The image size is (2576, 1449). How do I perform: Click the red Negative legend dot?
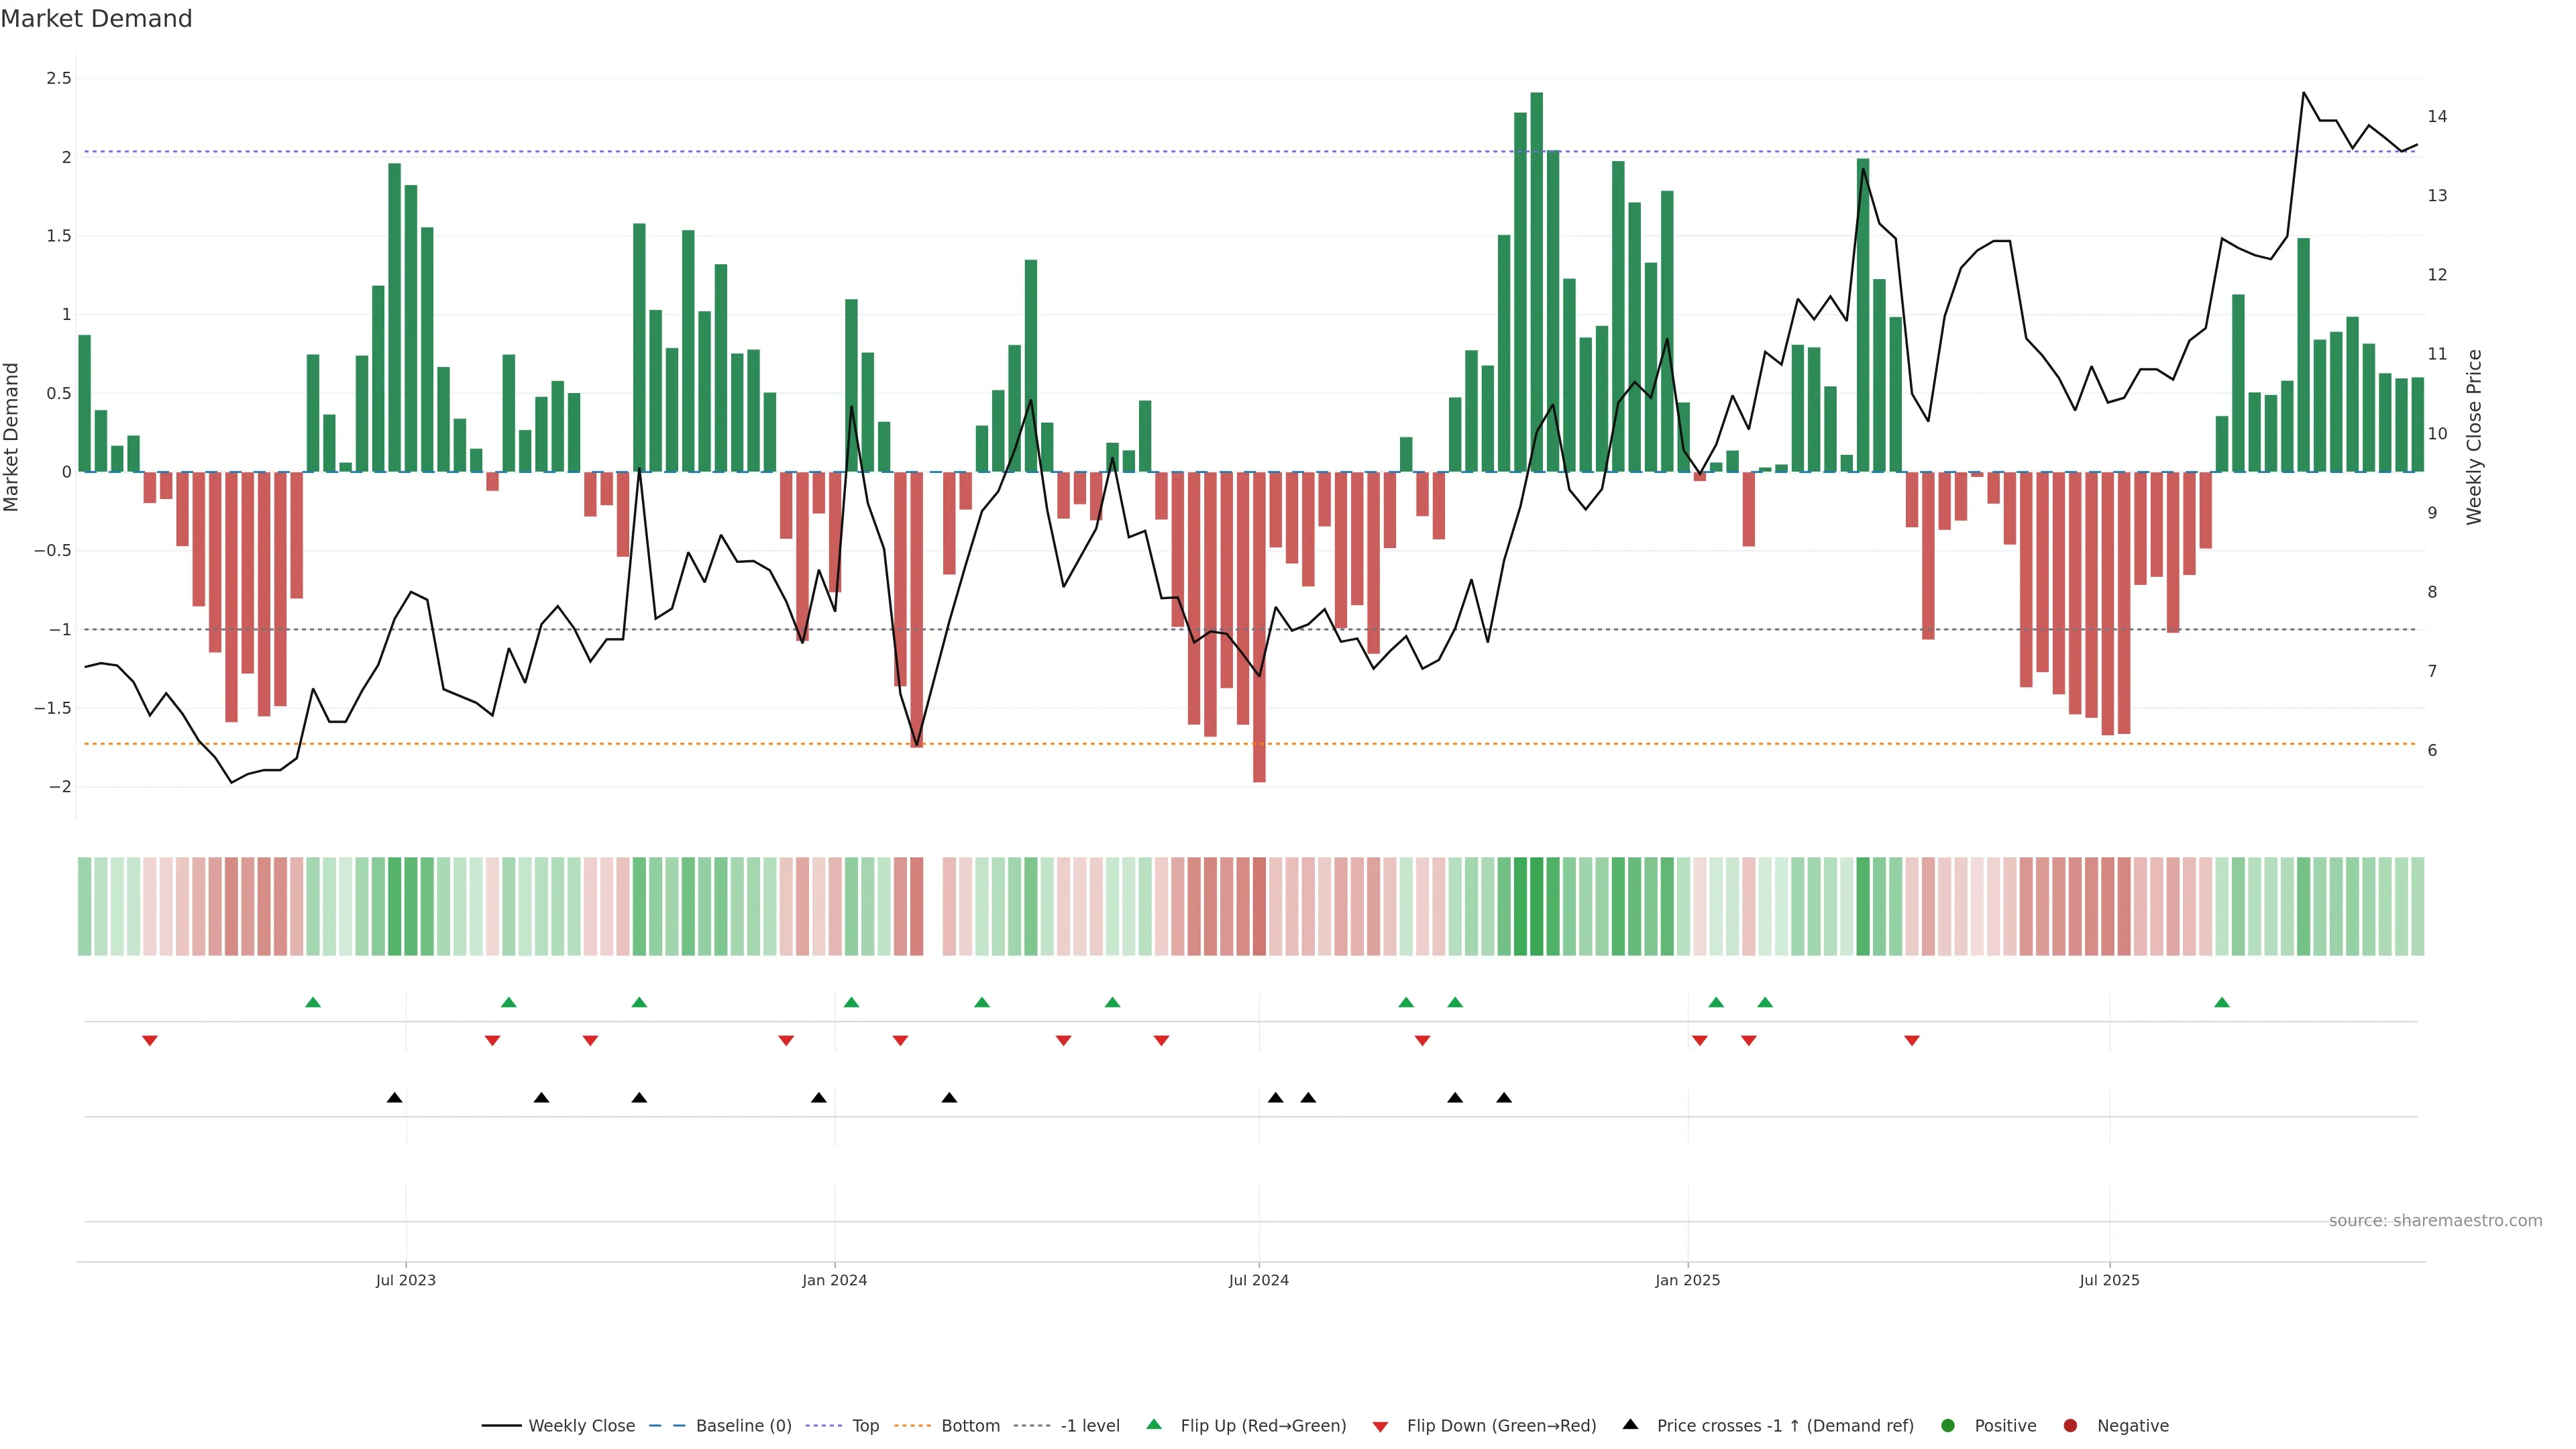pyautogui.click(x=2070, y=1426)
